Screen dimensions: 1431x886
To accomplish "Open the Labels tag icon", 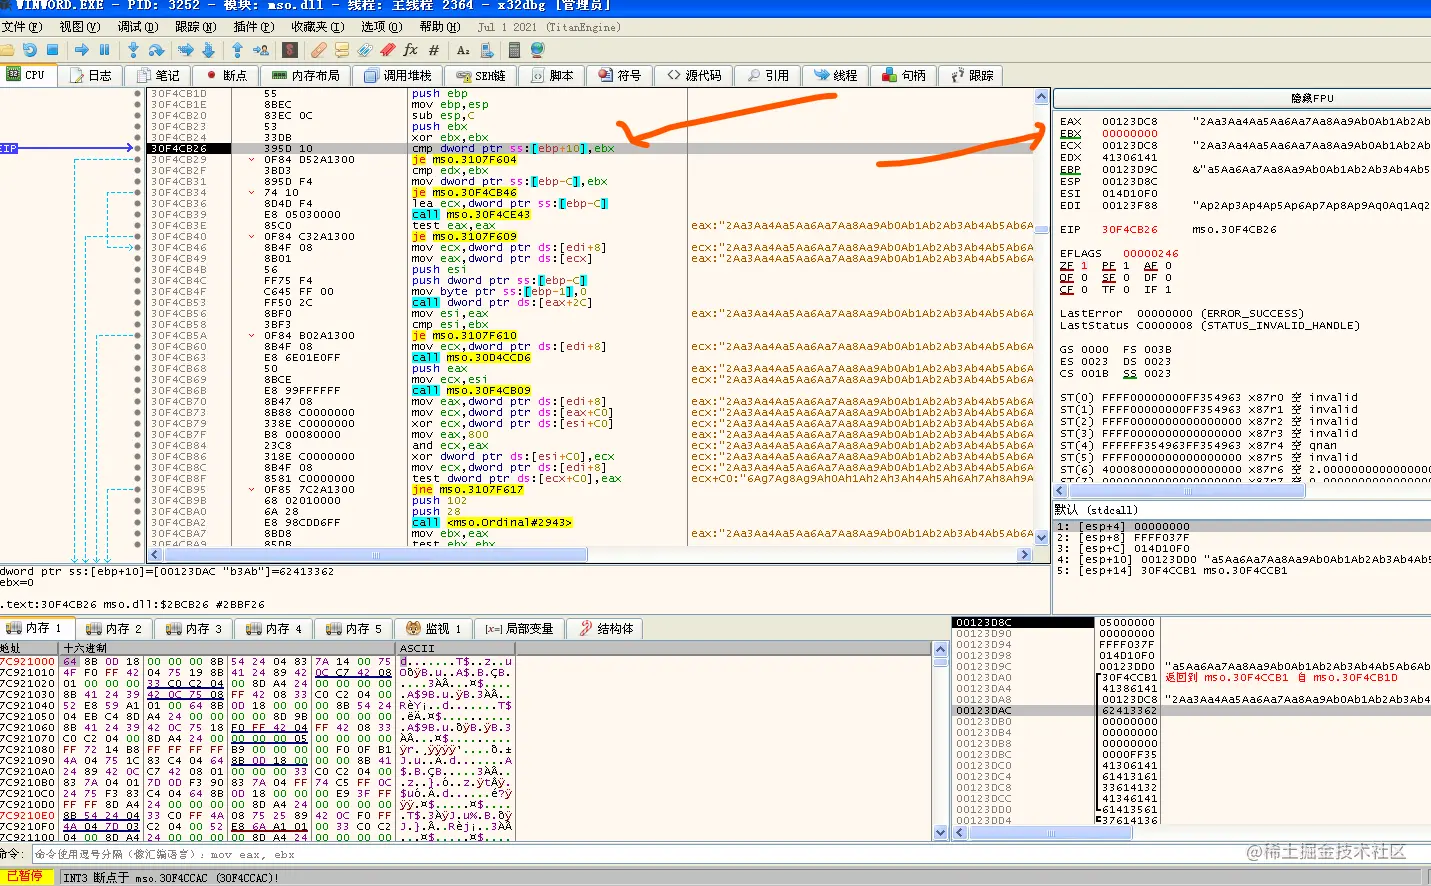I will tap(365, 50).
